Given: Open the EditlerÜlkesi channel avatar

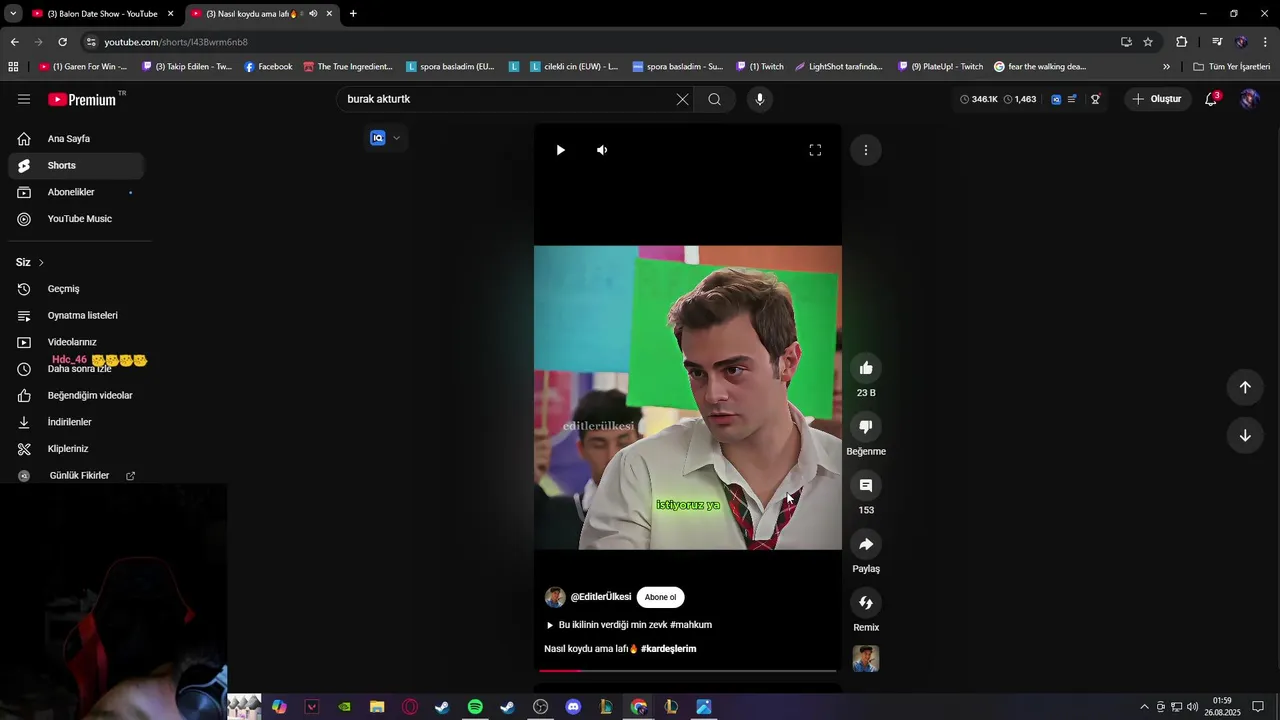Looking at the screenshot, I should click(555, 597).
